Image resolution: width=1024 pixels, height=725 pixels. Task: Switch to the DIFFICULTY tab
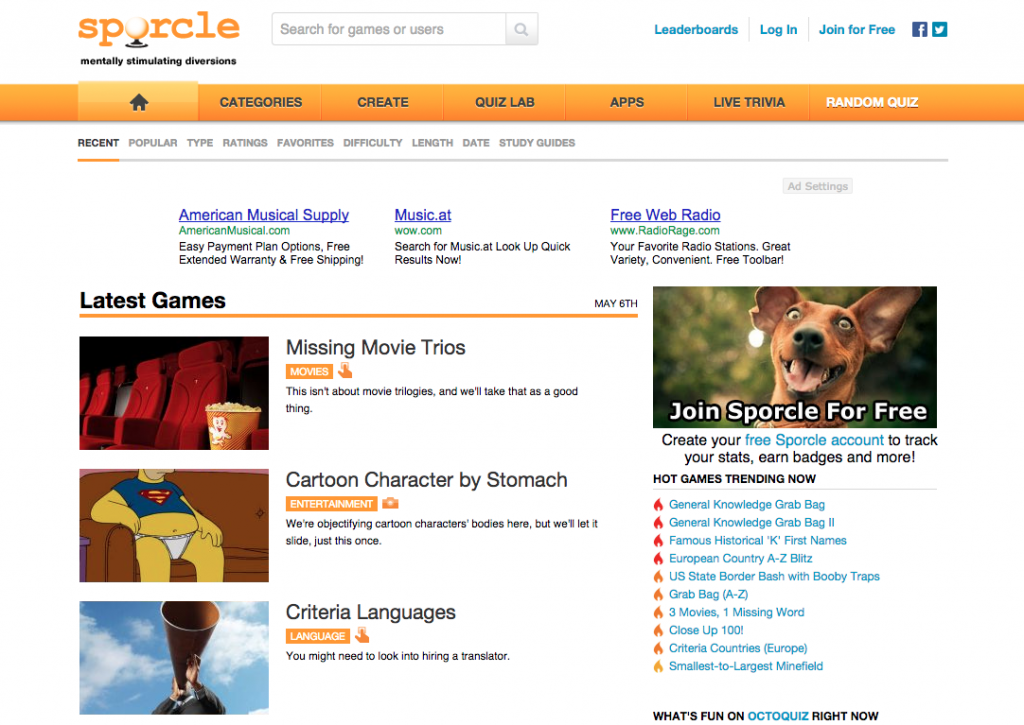(373, 143)
